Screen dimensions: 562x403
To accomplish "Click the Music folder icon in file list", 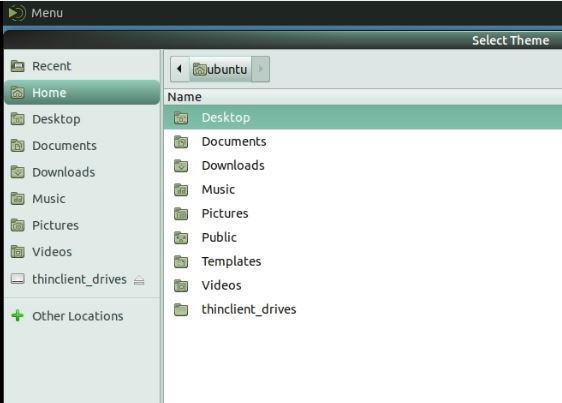I will 181,190.
